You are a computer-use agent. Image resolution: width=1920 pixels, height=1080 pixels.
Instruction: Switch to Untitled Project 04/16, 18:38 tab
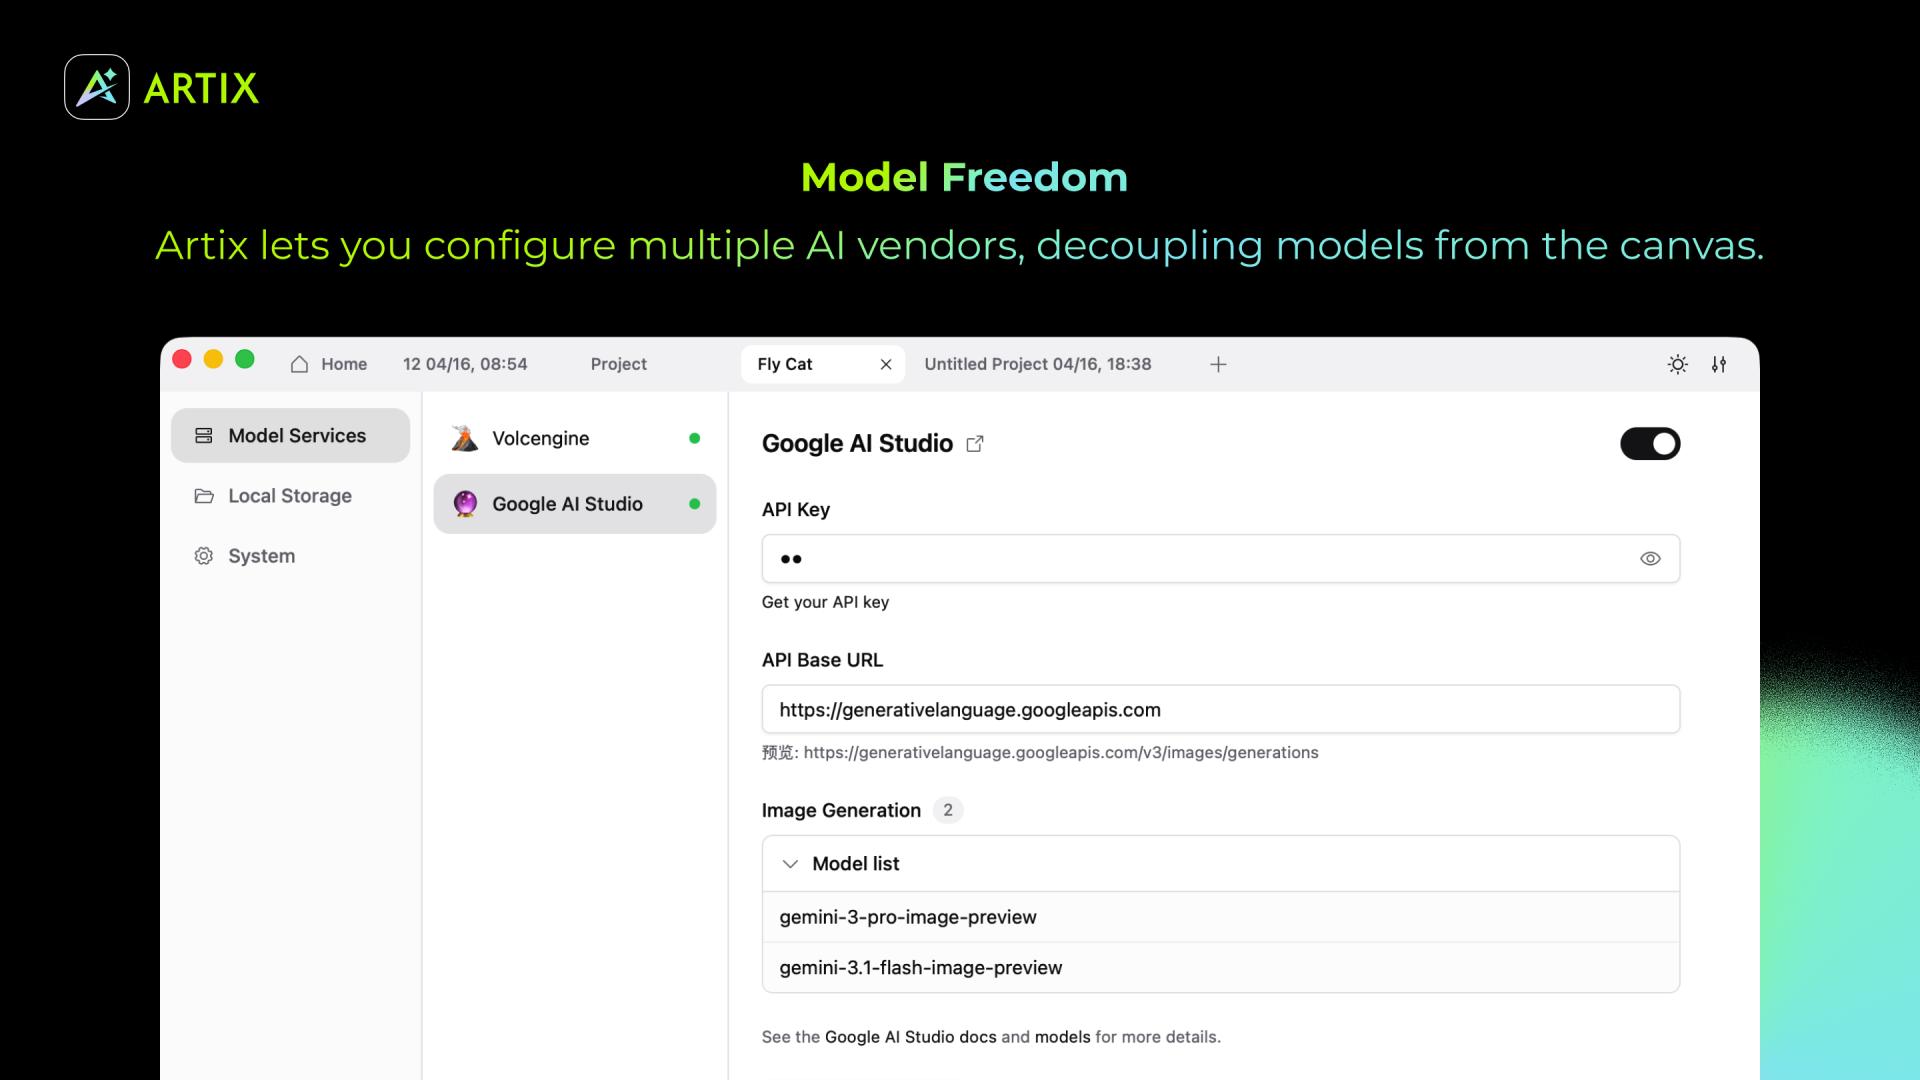point(1038,364)
